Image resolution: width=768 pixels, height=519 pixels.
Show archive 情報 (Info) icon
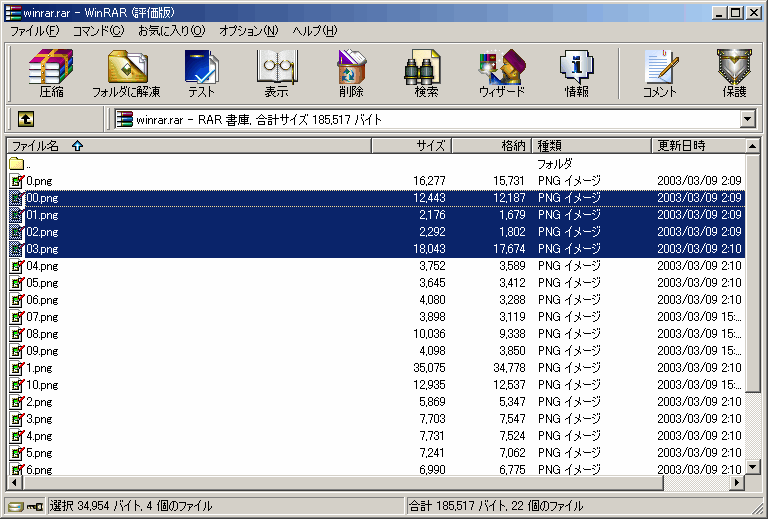[576, 73]
